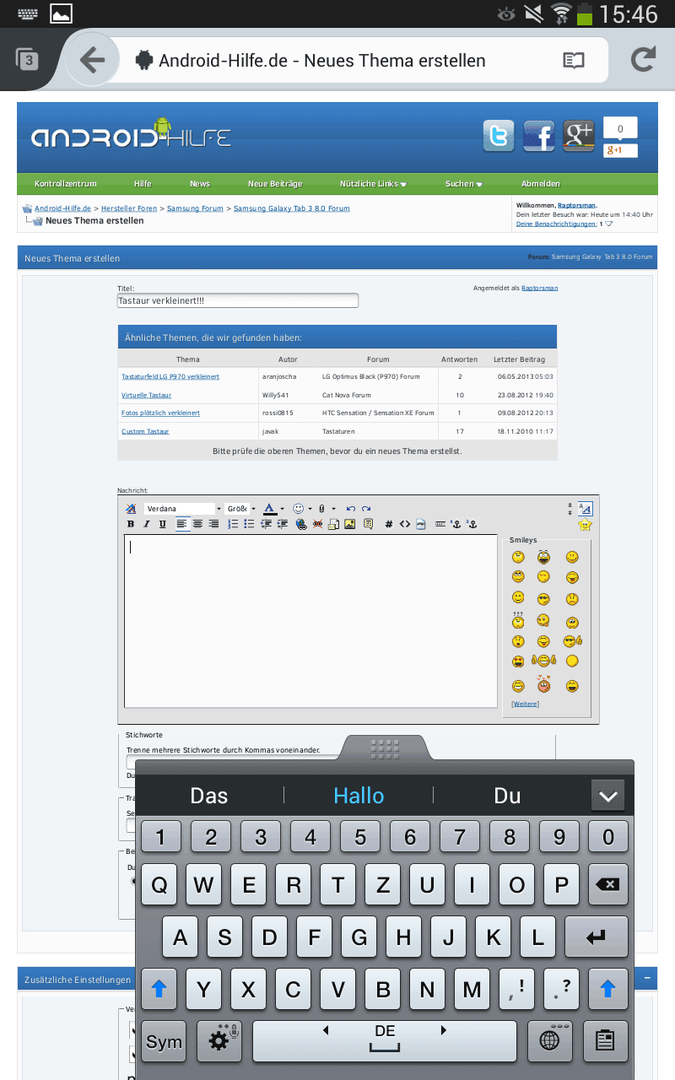Open the browser tabs overview
The width and height of the screenshot is (675, 1080).
[x=28, y=60]
